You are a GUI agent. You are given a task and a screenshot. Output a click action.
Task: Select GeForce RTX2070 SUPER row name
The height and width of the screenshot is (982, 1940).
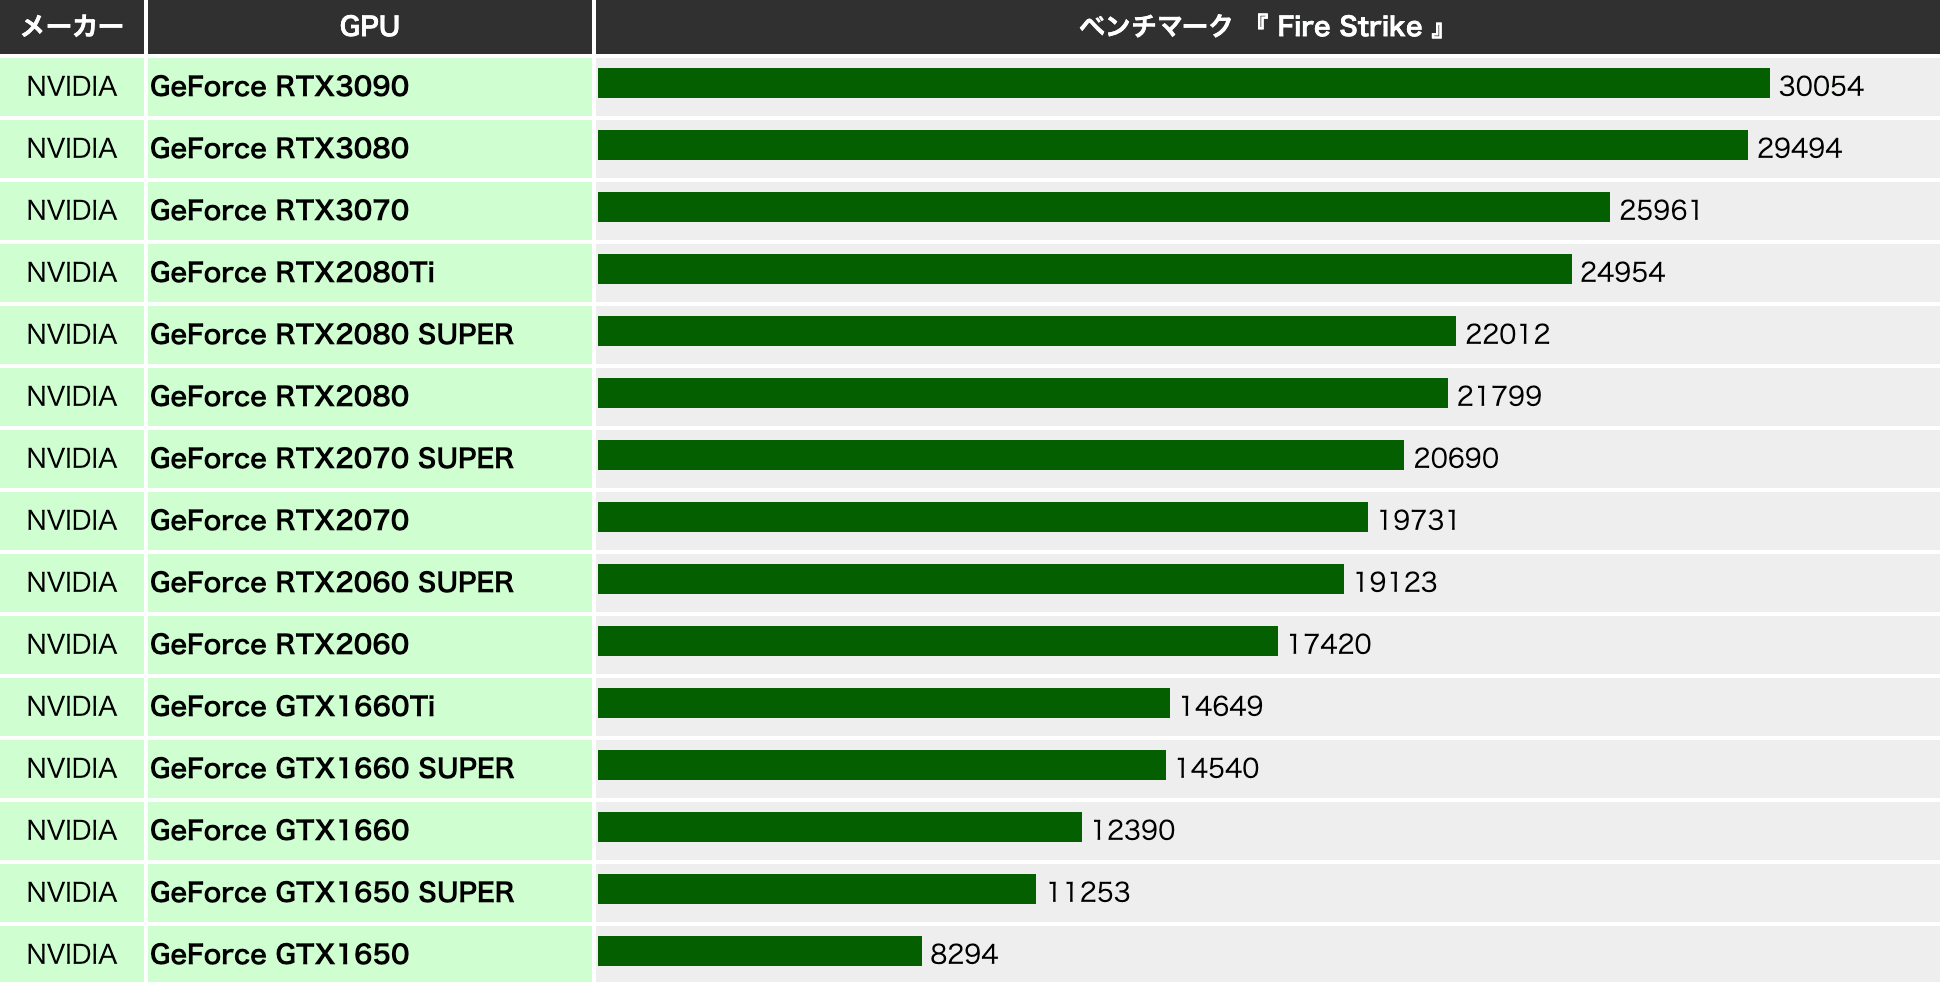click(331, 459)
